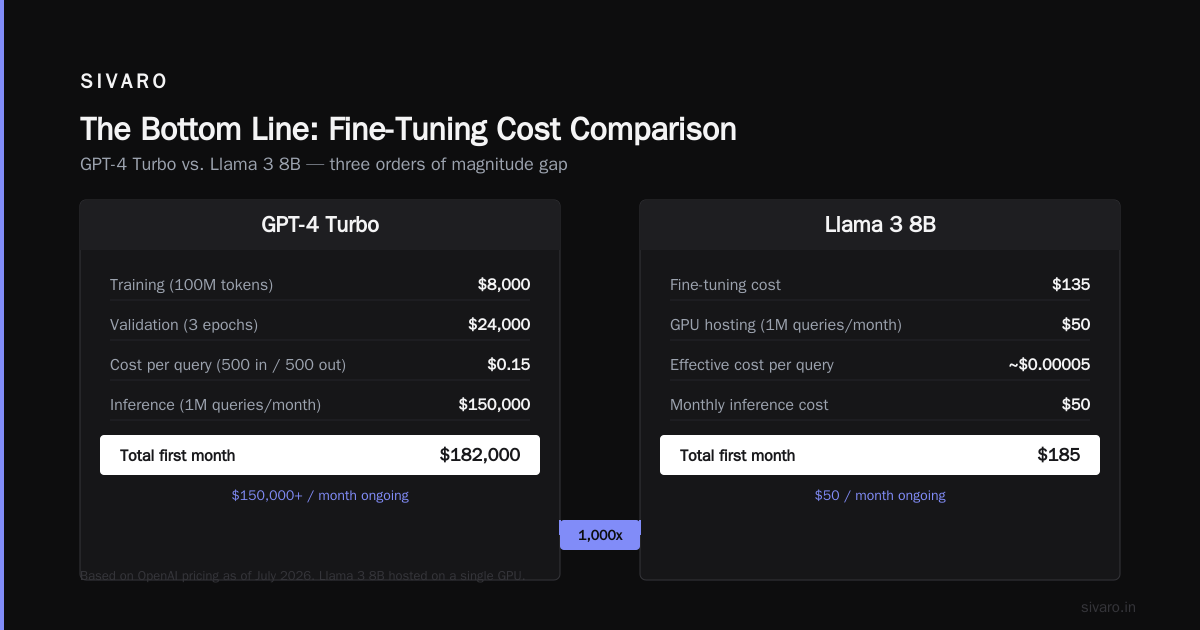Select the GPT-4 Turbo card header

[320, 225]
